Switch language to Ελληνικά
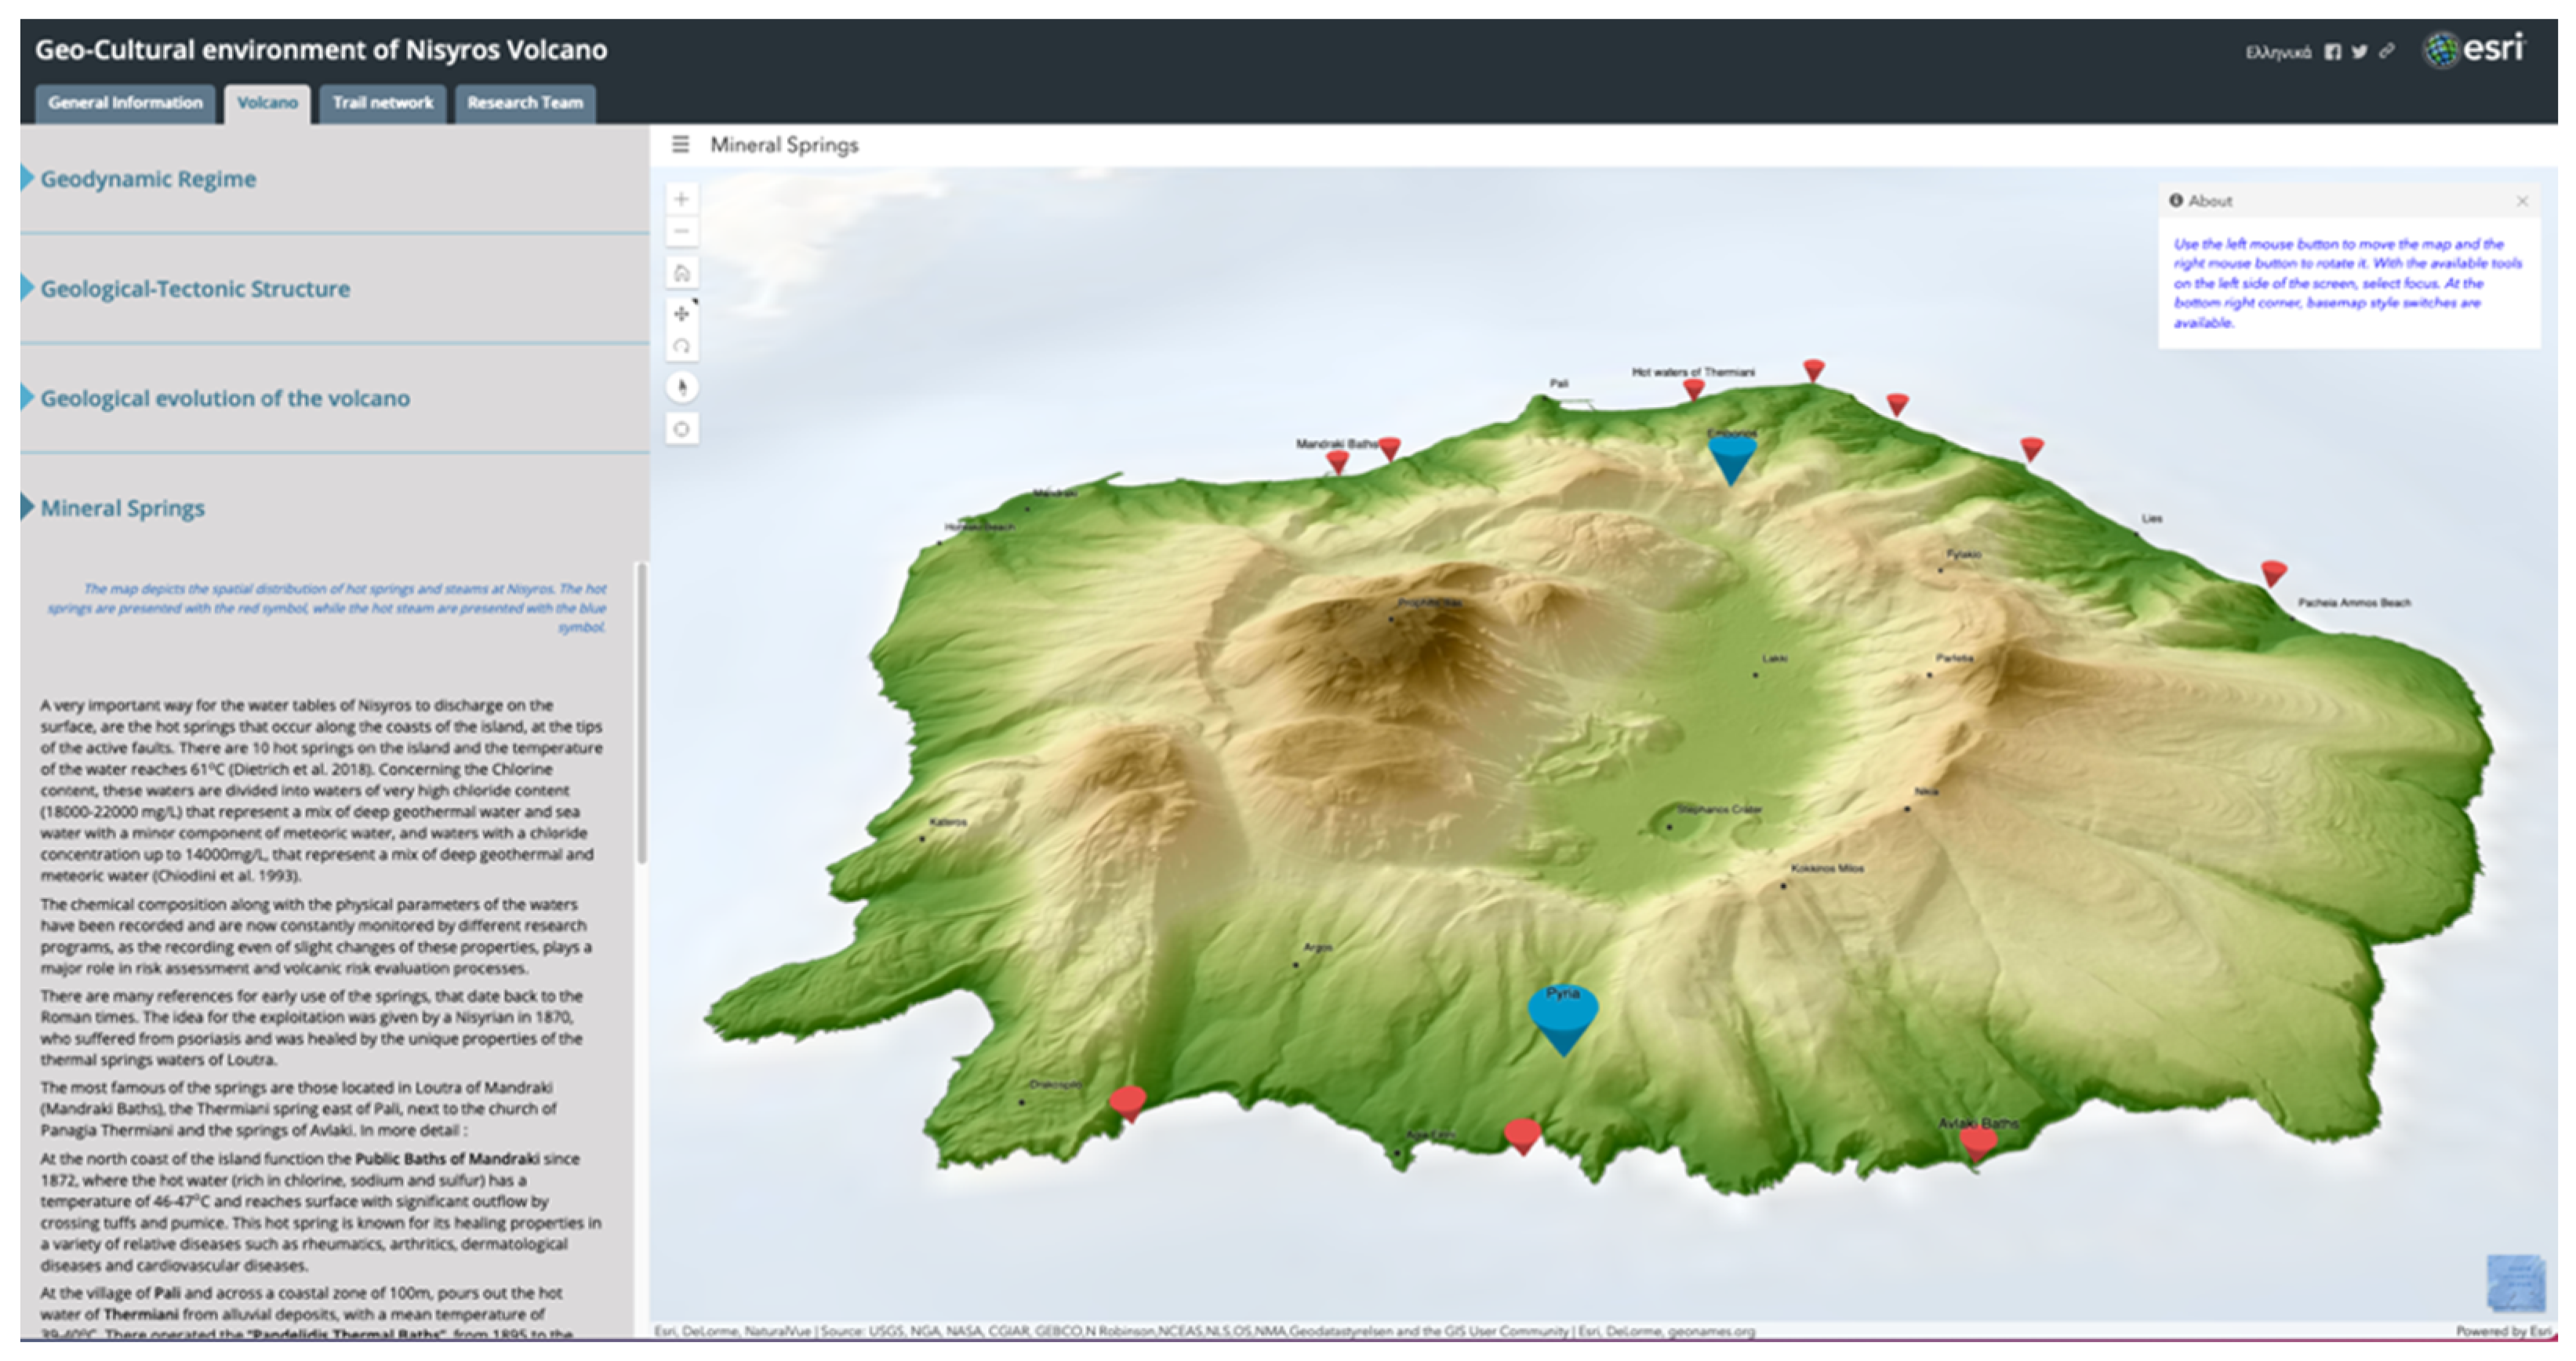The image size is (2576, 1361). pyautogui.click(x=2277, y=52)
